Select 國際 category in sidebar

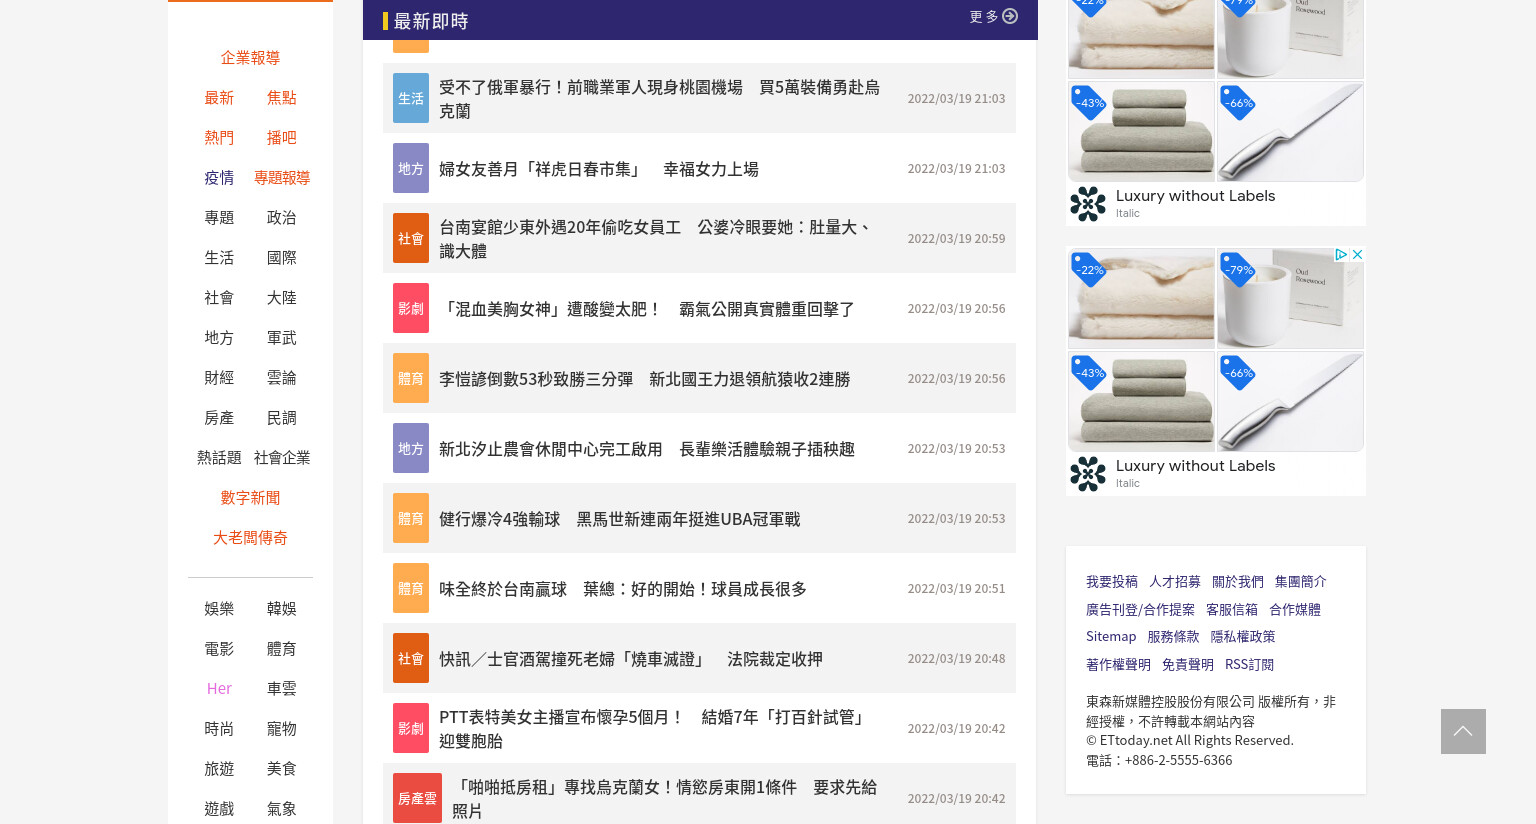click(281, 258)
